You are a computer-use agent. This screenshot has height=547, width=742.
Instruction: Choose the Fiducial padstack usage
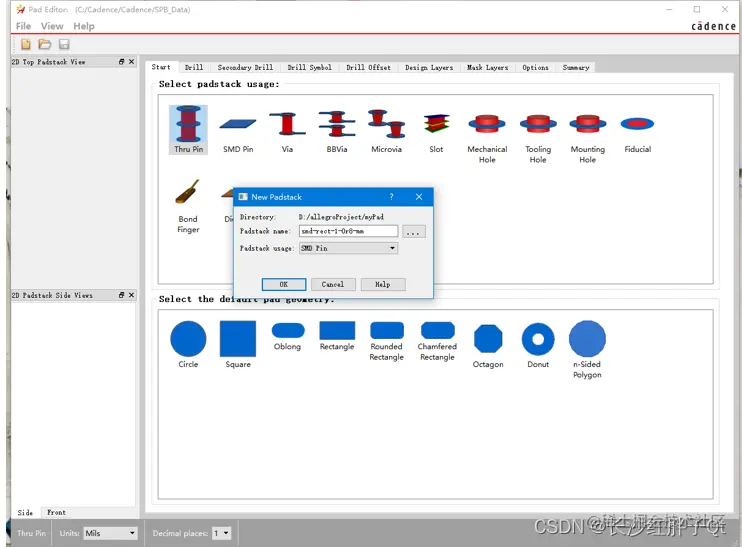[637, 134]
